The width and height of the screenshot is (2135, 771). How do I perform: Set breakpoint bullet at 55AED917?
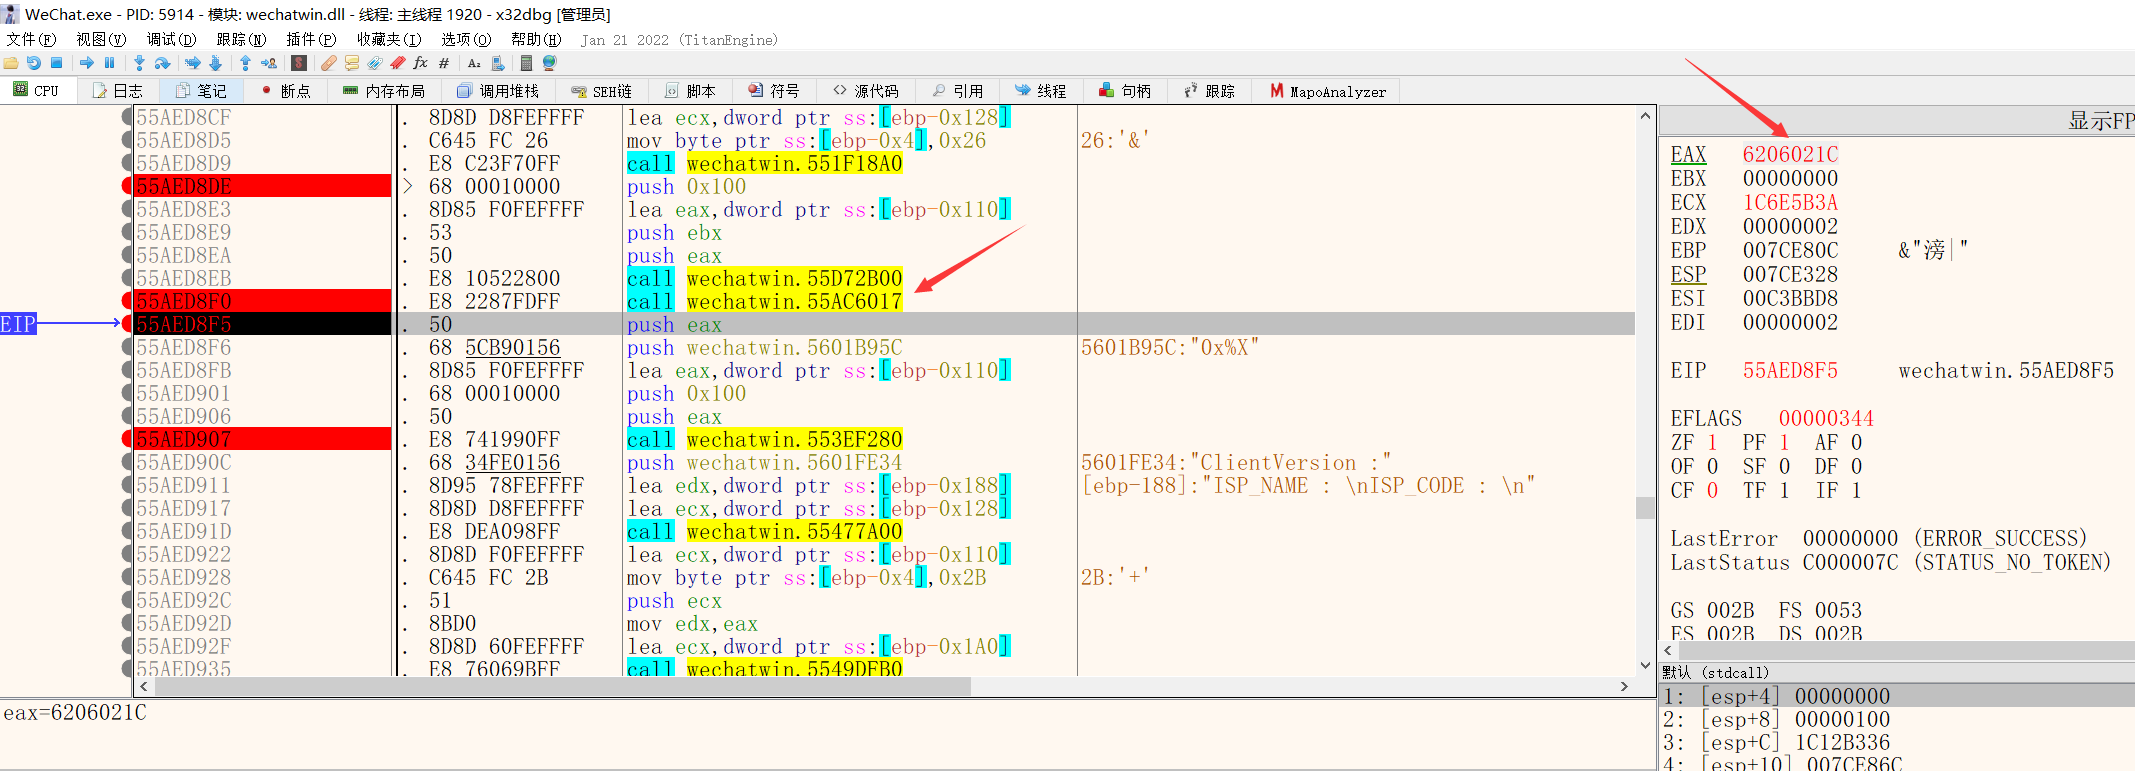(x=127, y=508)
